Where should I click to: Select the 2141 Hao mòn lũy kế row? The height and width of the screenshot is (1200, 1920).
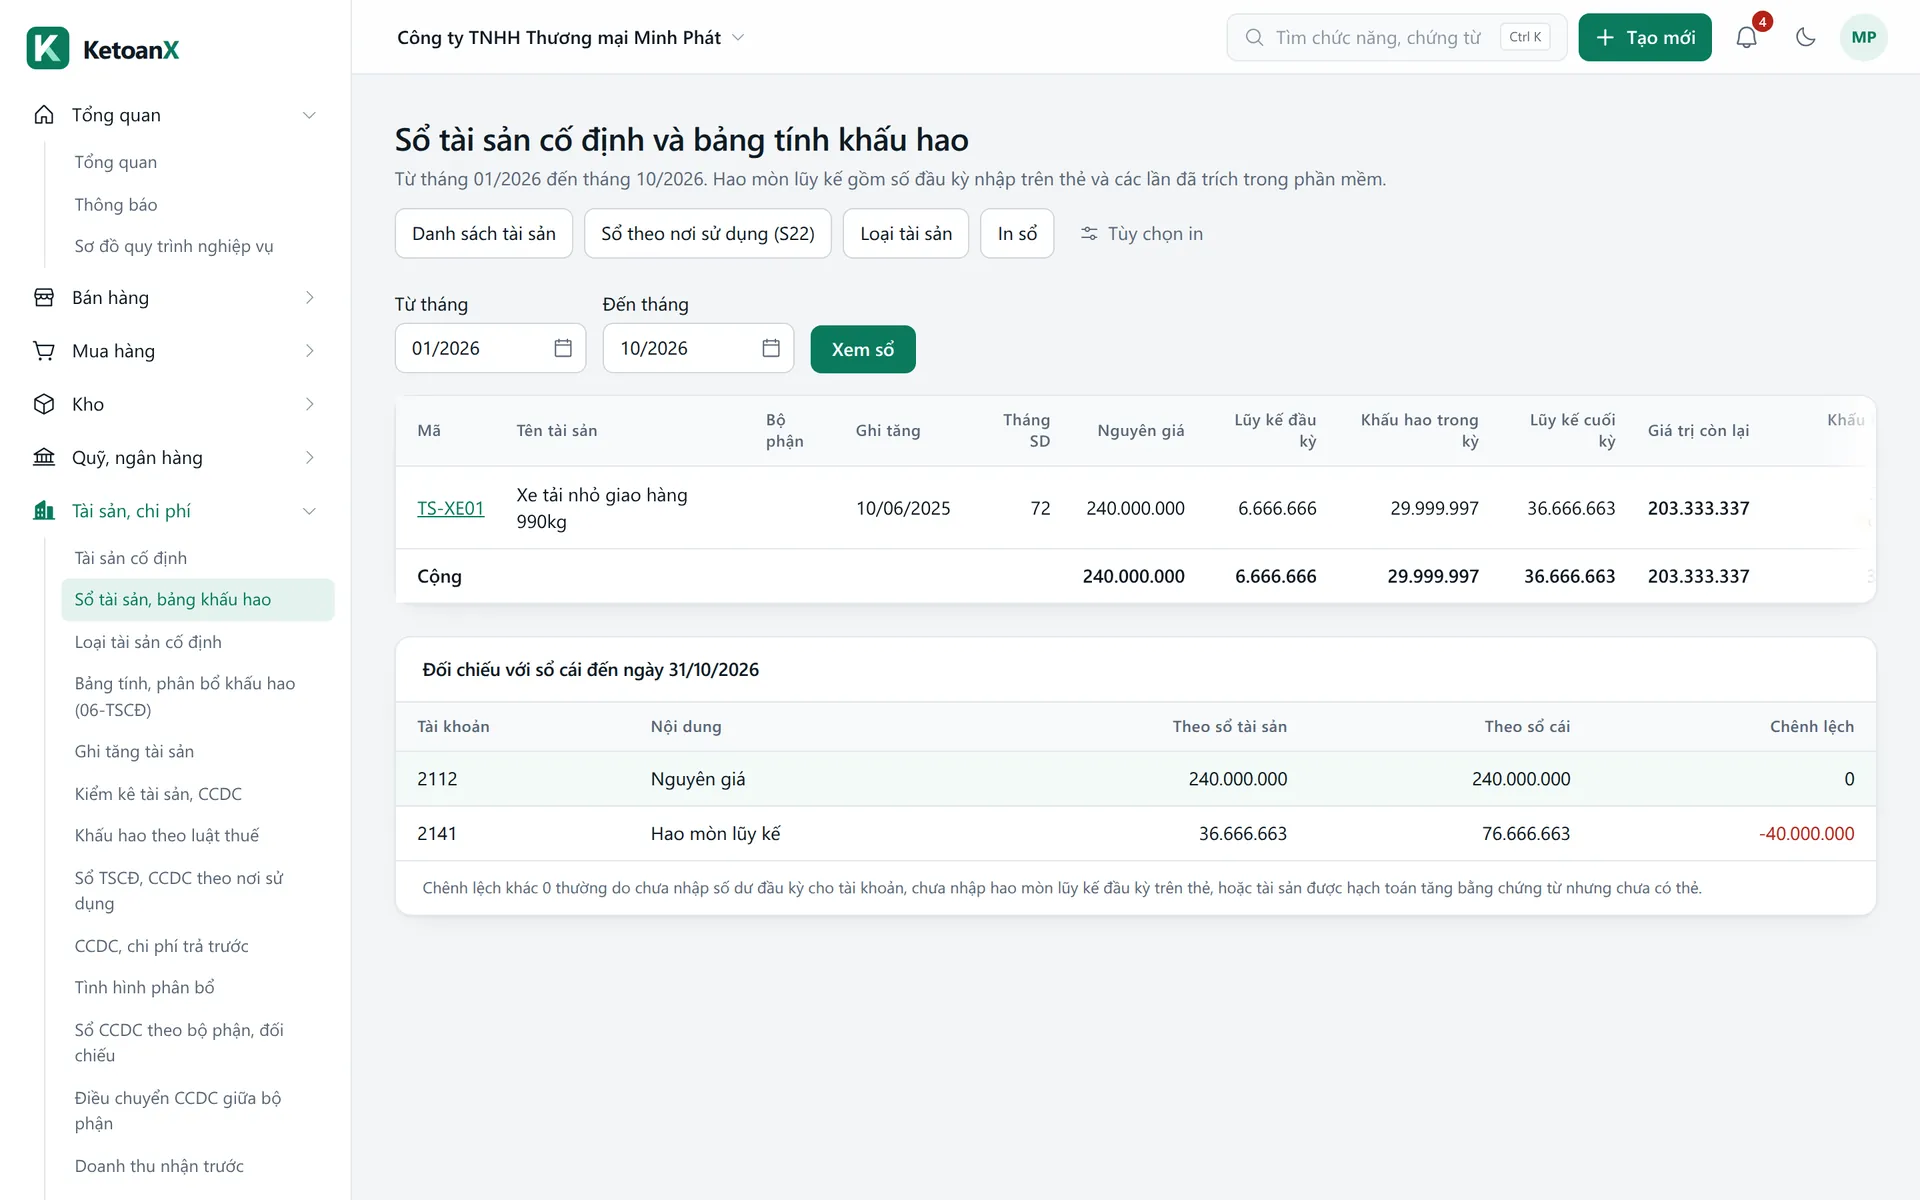coord(1135,834)
